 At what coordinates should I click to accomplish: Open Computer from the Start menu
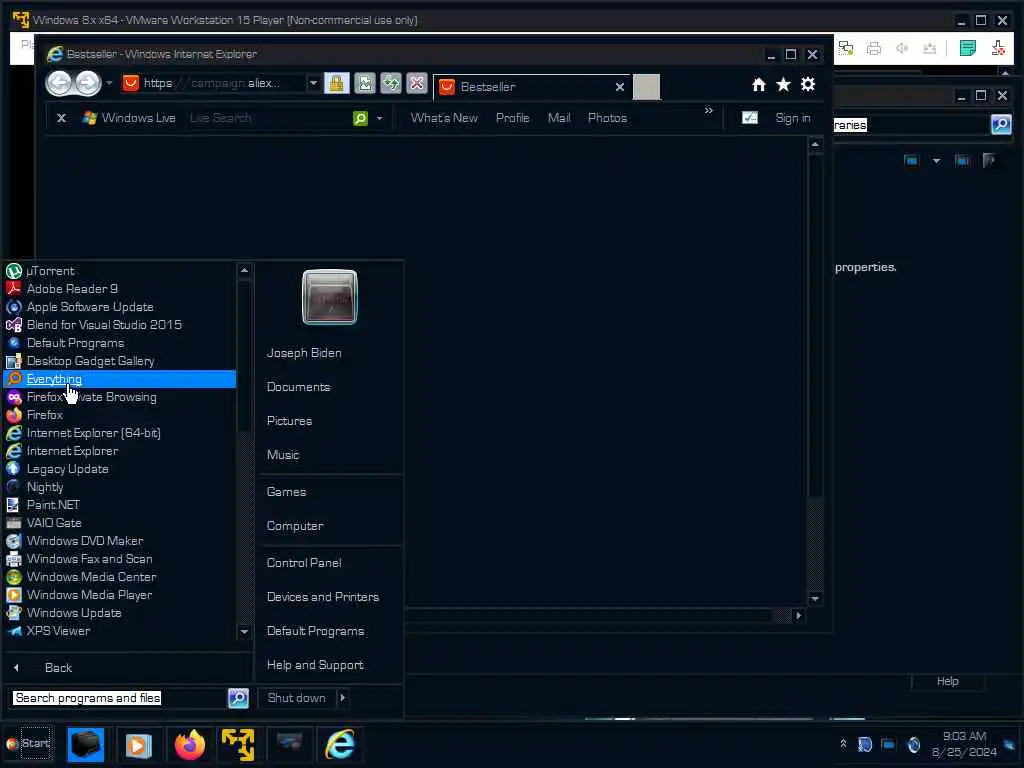(x=295, y=526)
